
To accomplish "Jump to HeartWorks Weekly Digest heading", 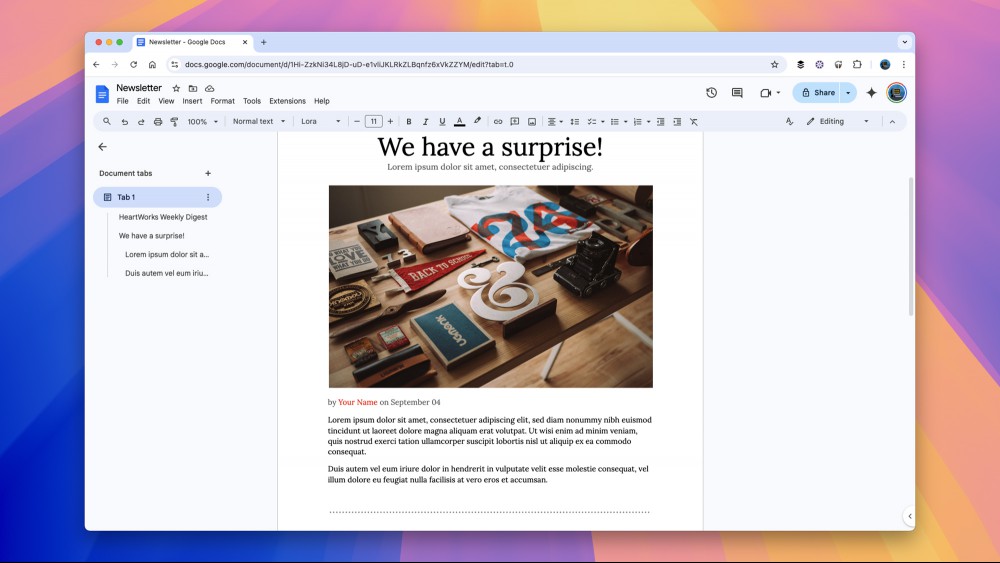I will (163, 217).
